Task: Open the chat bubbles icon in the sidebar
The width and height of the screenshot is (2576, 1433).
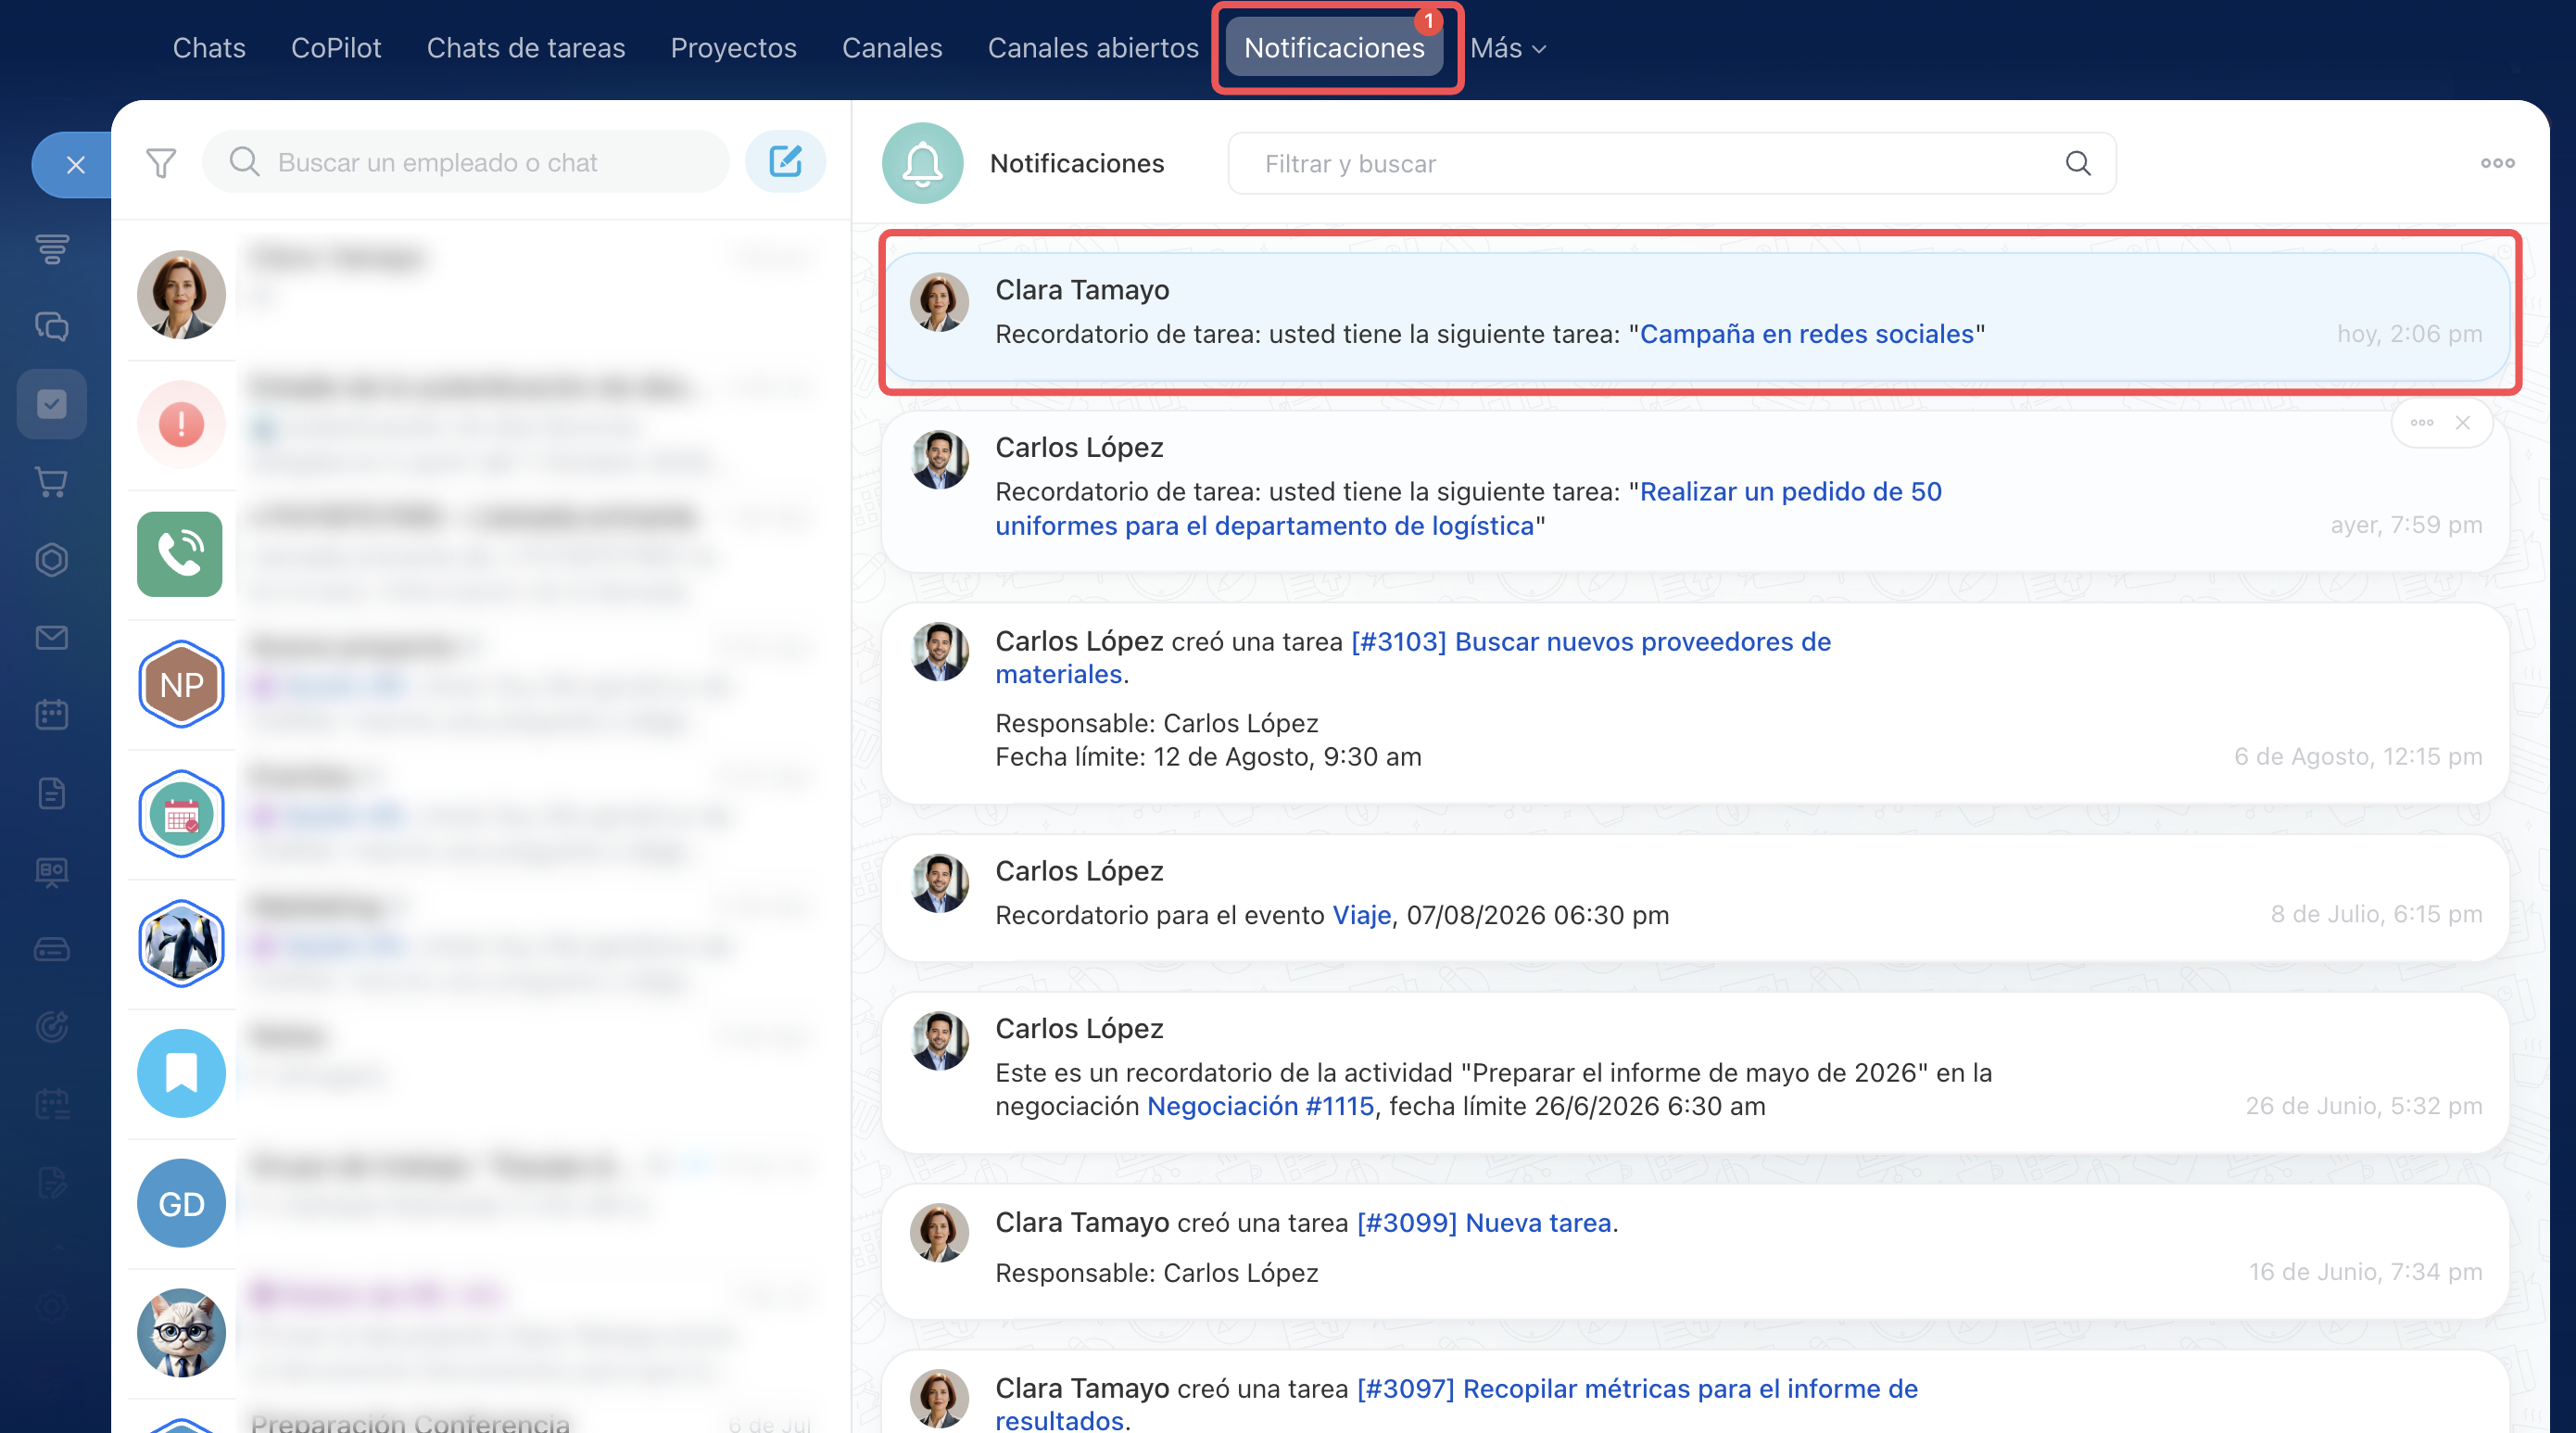Action: tap(52, 326)
